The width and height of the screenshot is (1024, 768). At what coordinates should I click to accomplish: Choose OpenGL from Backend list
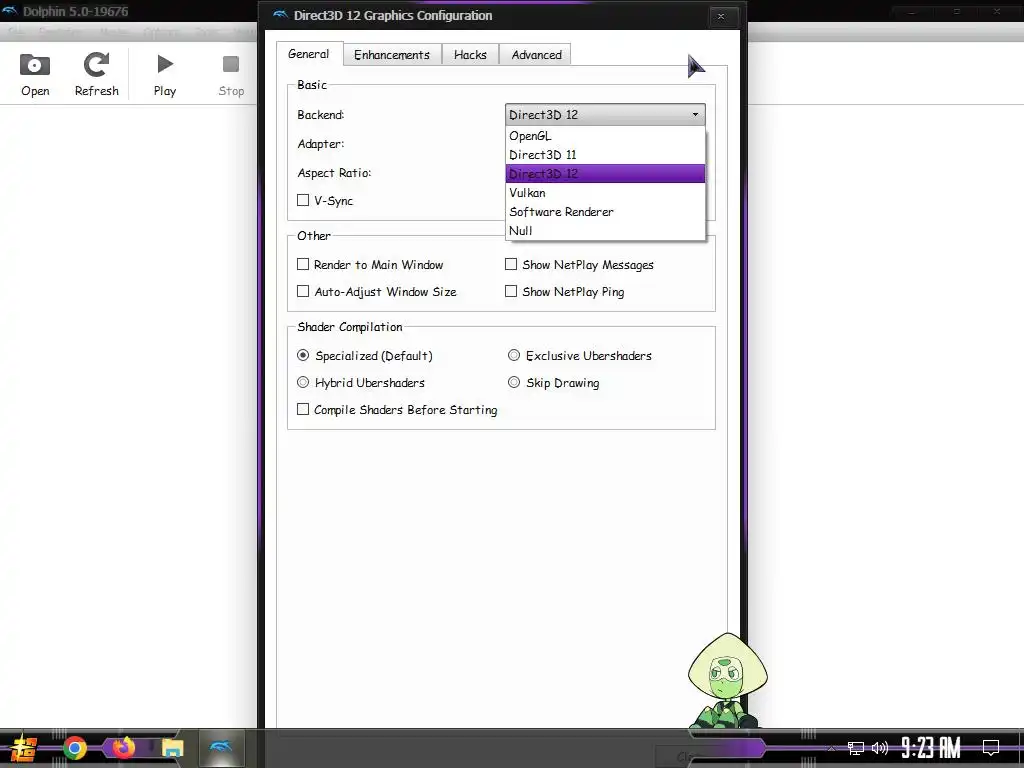[x=605, y=136]
